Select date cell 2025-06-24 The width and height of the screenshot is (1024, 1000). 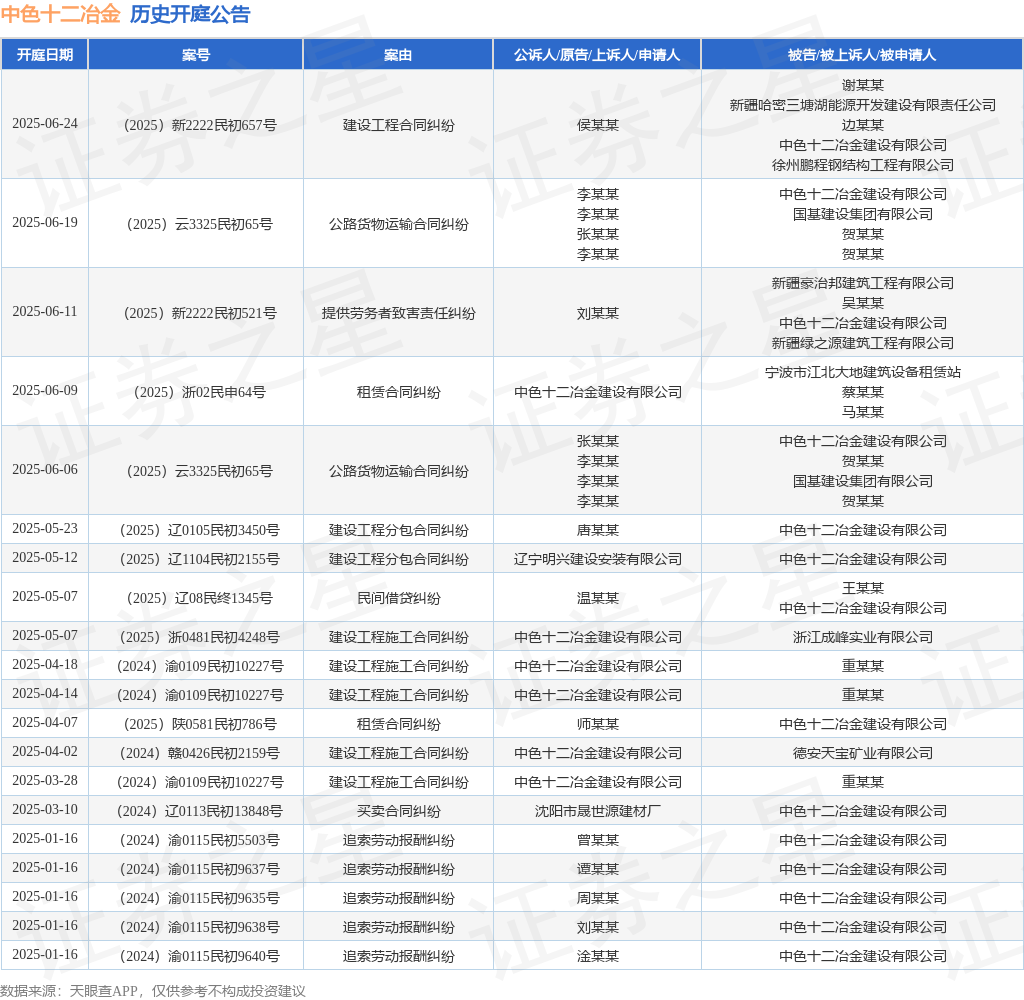[45, 123]
